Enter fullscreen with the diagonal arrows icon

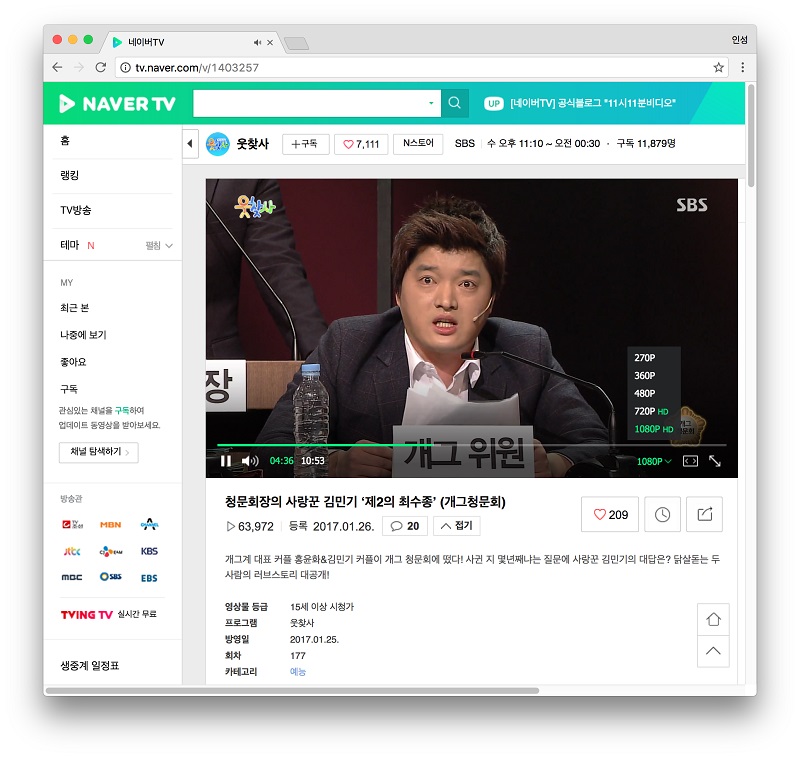[x=715, y=461]
